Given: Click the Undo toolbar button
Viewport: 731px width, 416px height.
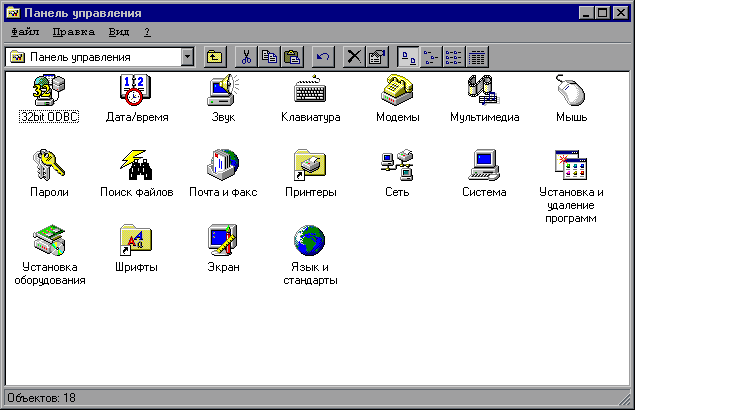Looking at the screenshot, I should point(323,57).
